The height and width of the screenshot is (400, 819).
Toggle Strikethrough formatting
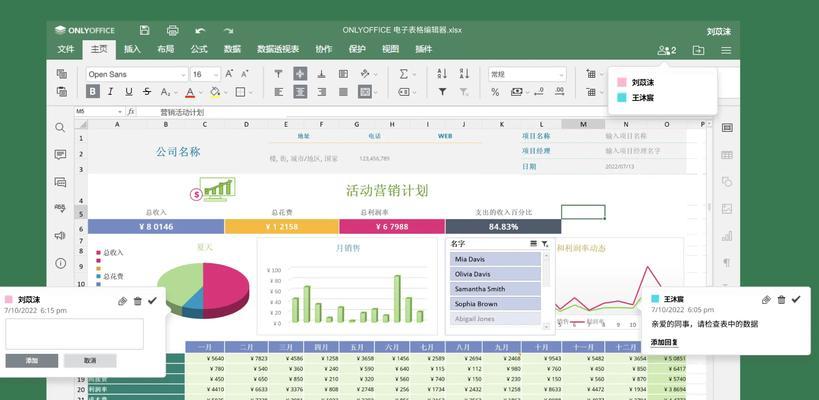(147, 92)
